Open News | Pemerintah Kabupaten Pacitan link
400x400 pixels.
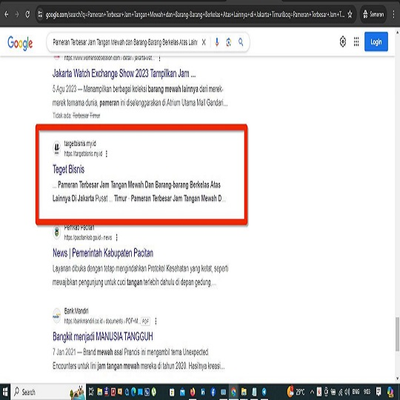click(103, 253)
